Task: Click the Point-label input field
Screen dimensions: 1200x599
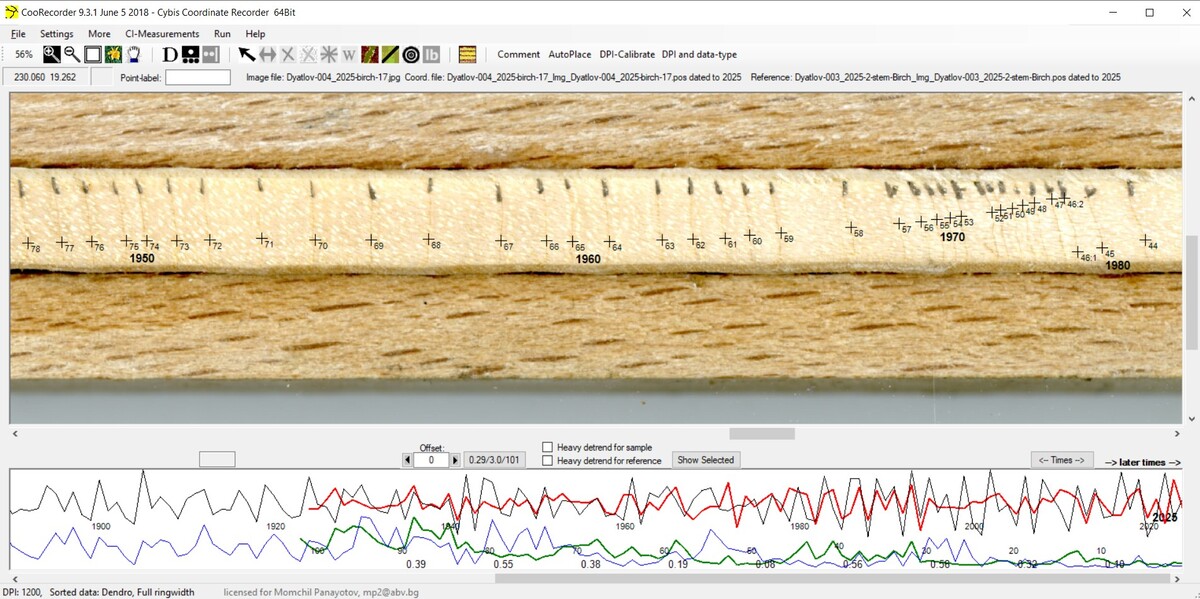Action: pyautogui.click(x=197, y=77)
